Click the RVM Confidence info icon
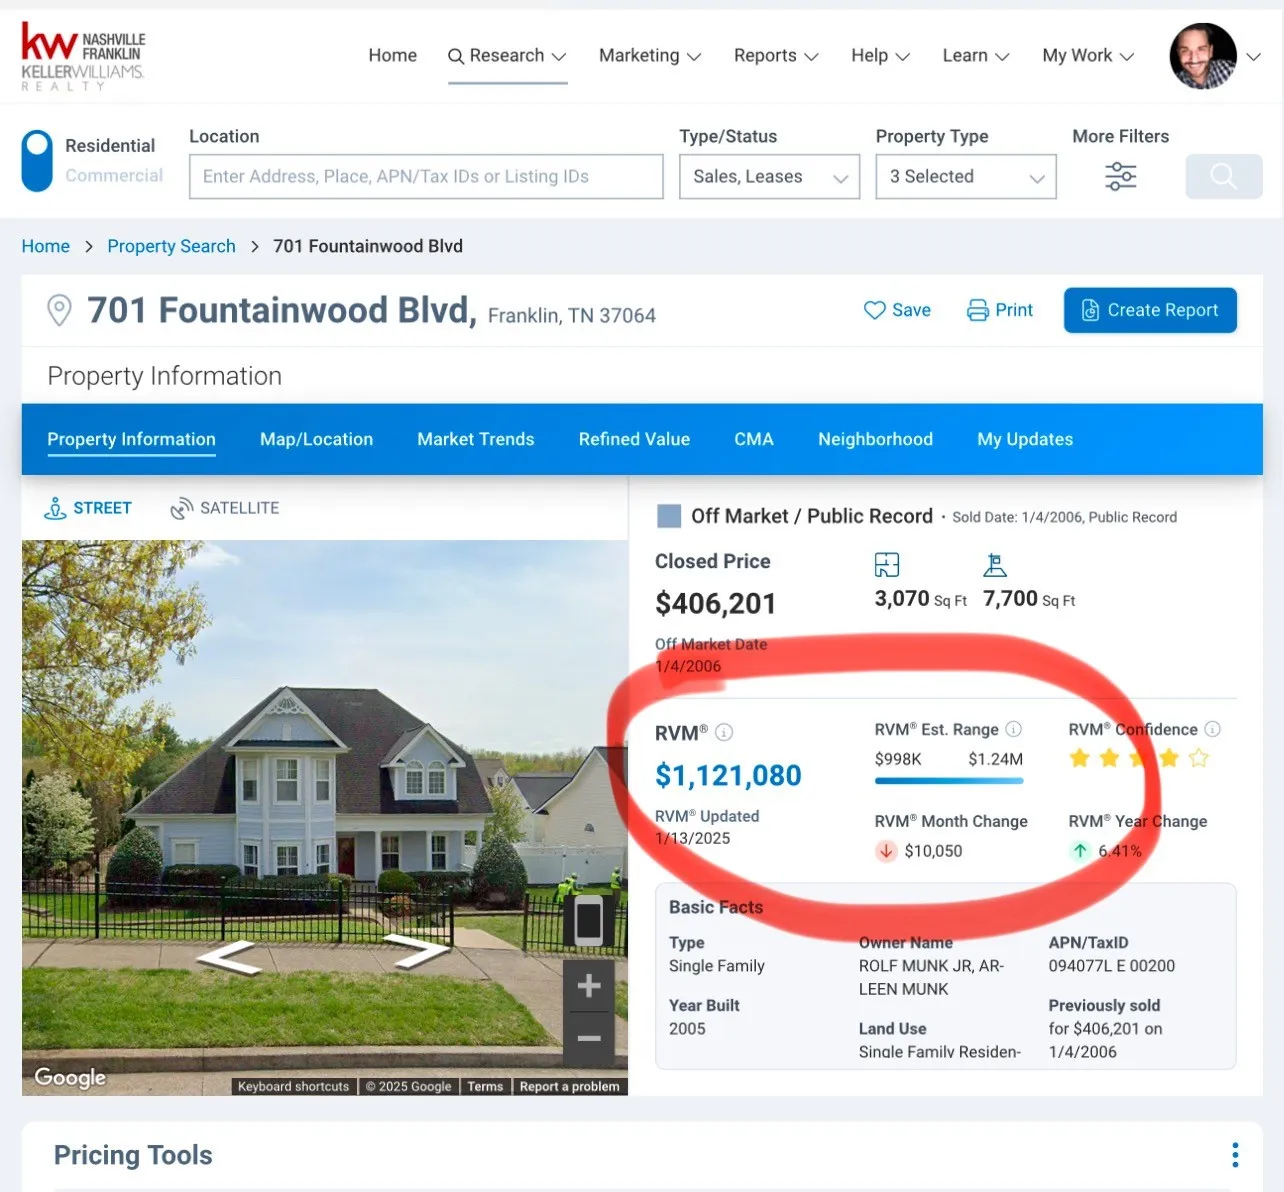Screen dimensions: 1284x1192 1212,729
